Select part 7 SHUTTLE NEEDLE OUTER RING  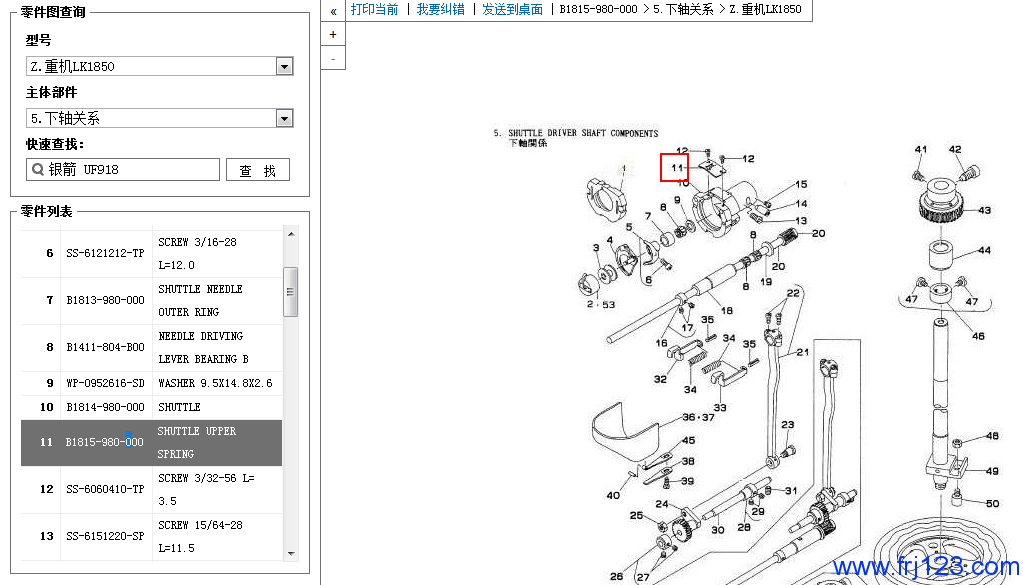151,300
